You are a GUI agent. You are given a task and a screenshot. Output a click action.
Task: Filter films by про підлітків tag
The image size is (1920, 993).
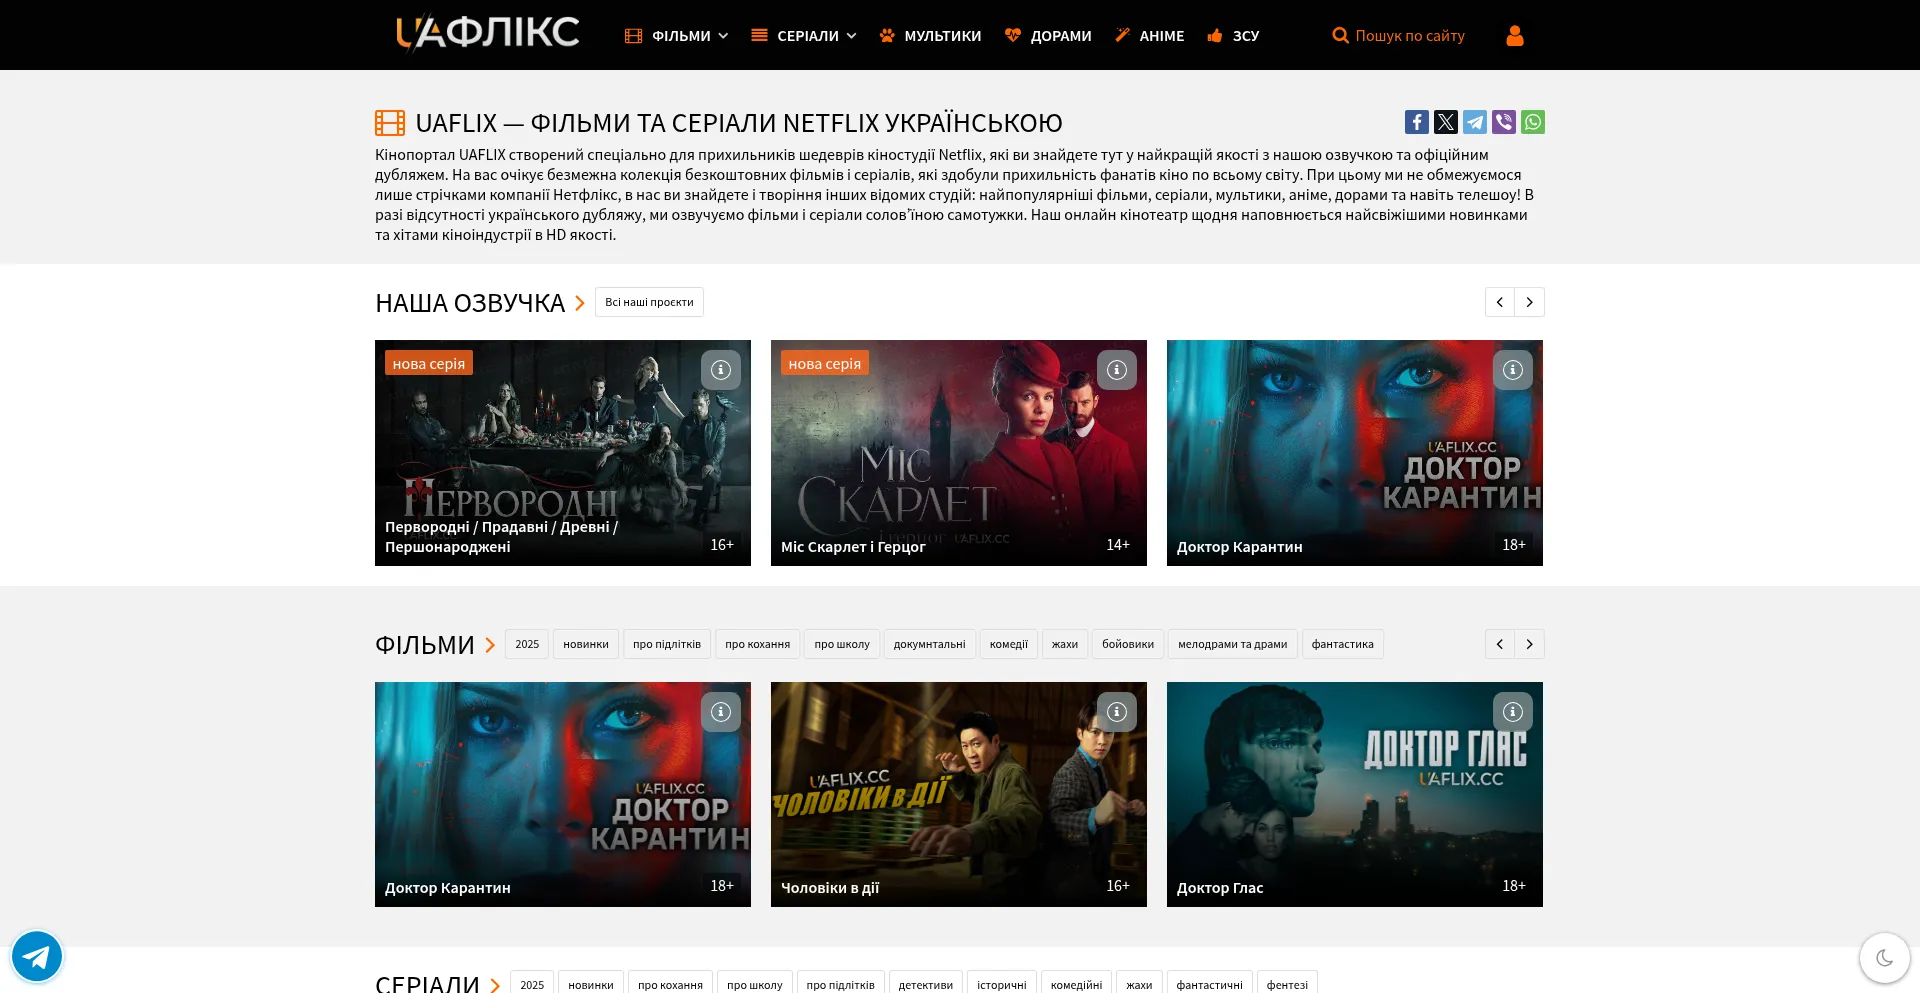667,644
